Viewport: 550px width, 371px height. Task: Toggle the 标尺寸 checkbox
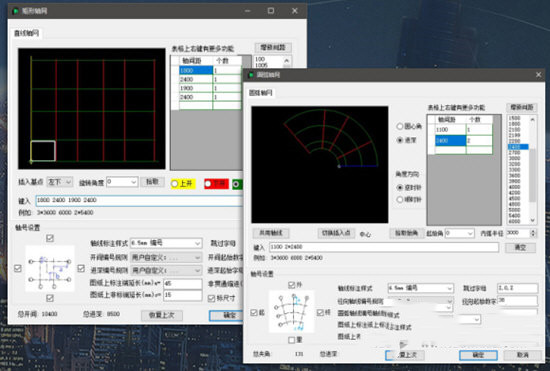(211, 298)
